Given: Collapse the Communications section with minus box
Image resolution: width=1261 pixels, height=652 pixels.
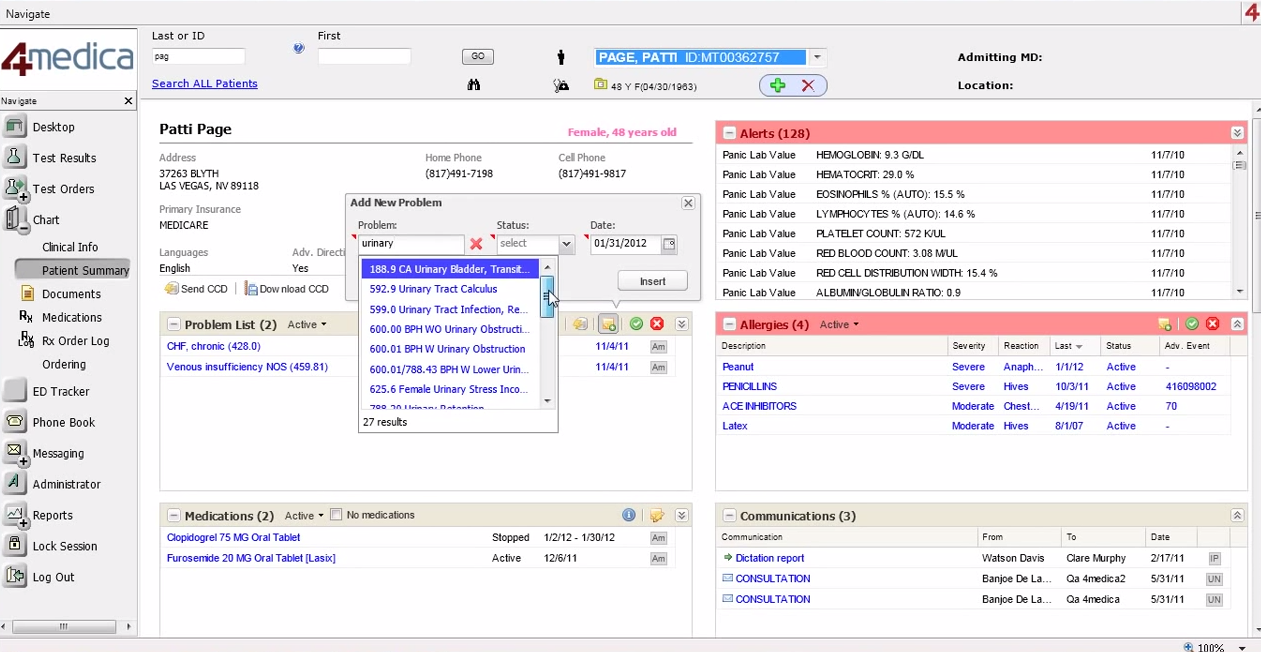Looking at the screenshot, I should (729, 516).
